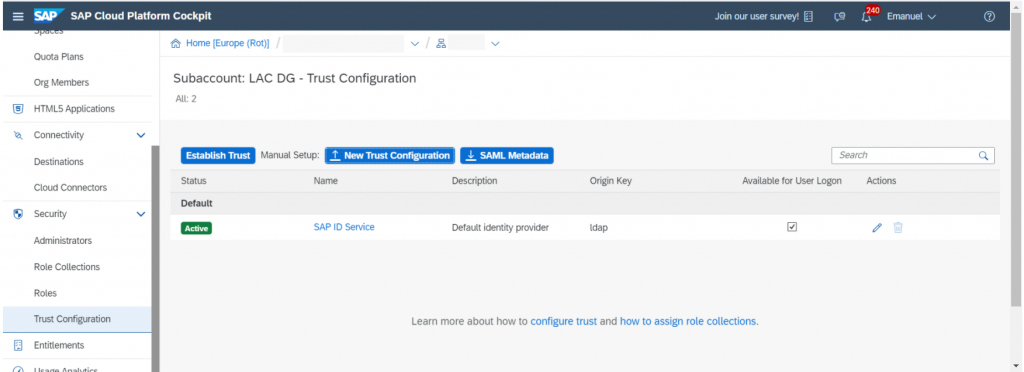The image size is (1024, 372).
Task: Open the SAP ID Service link
Action: point(344,227)
